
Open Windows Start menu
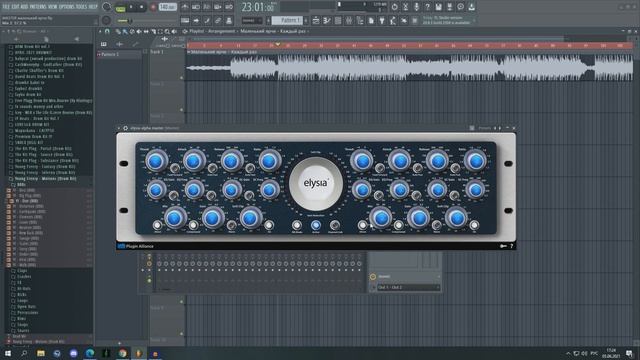click(x=7, y=353)
